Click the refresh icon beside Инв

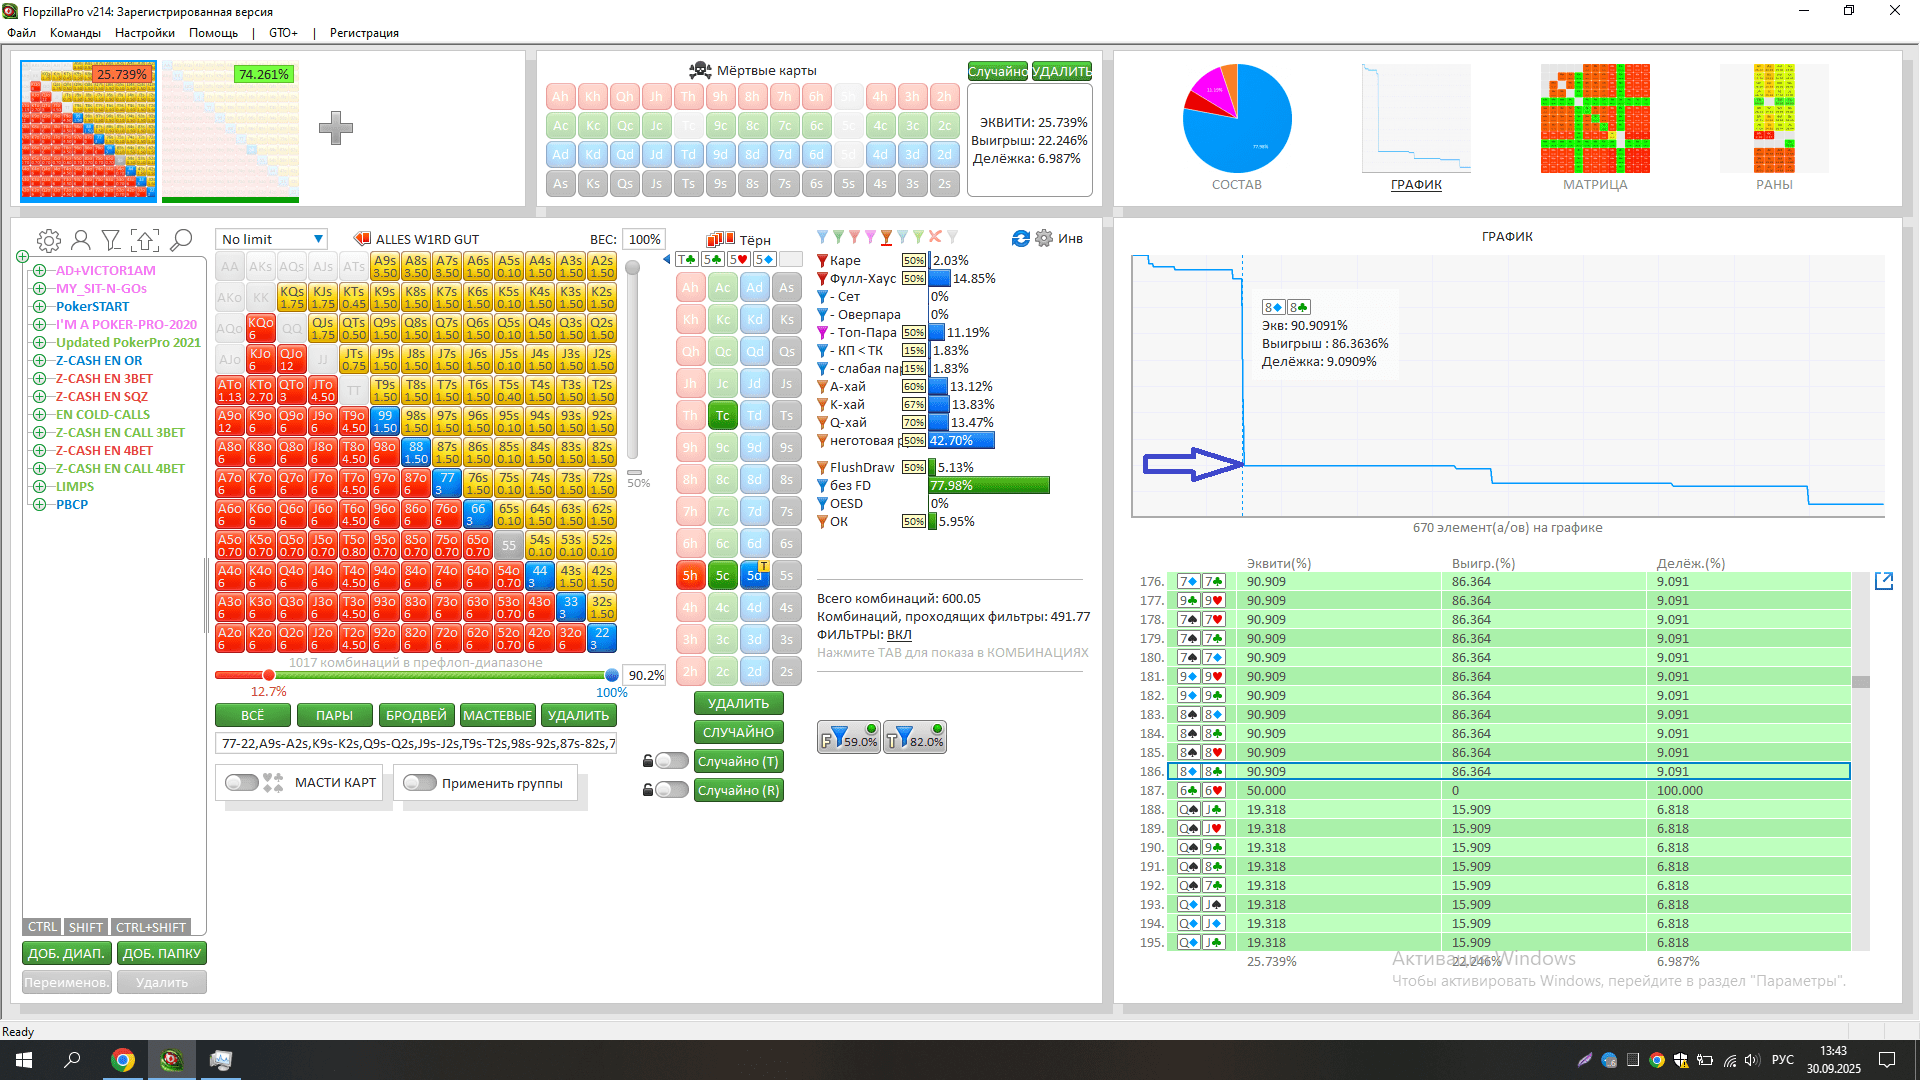(x=1020, y=238)
